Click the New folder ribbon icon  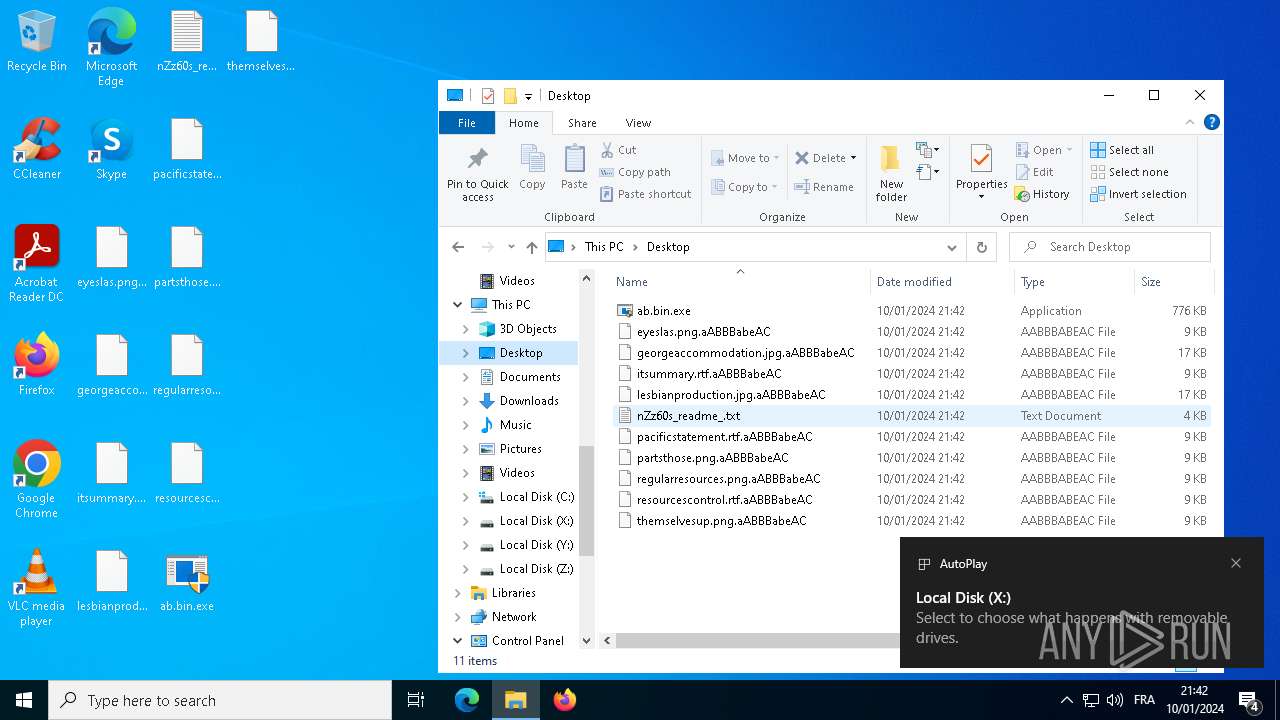tap(891, 173)
